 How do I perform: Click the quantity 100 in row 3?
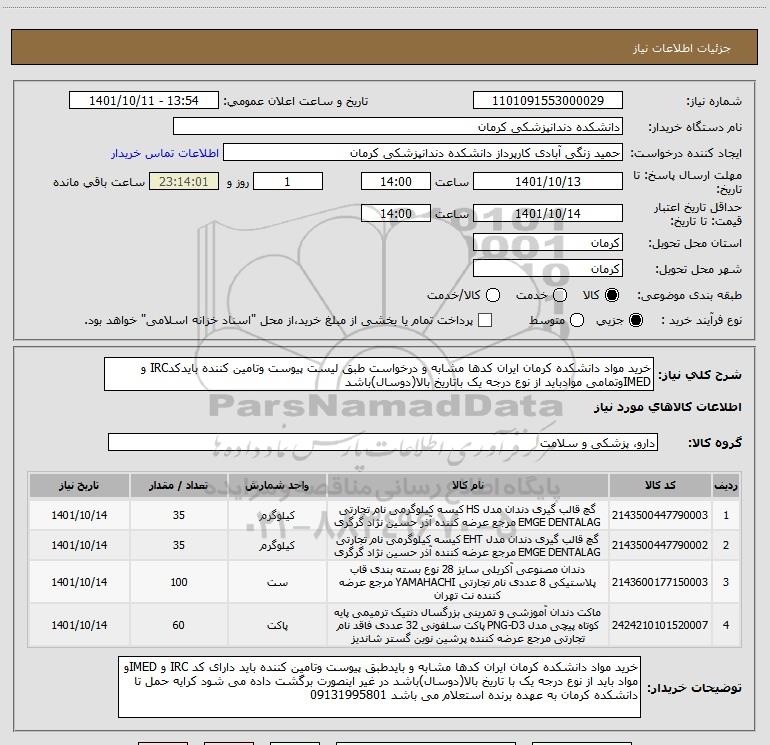point(179,582)
